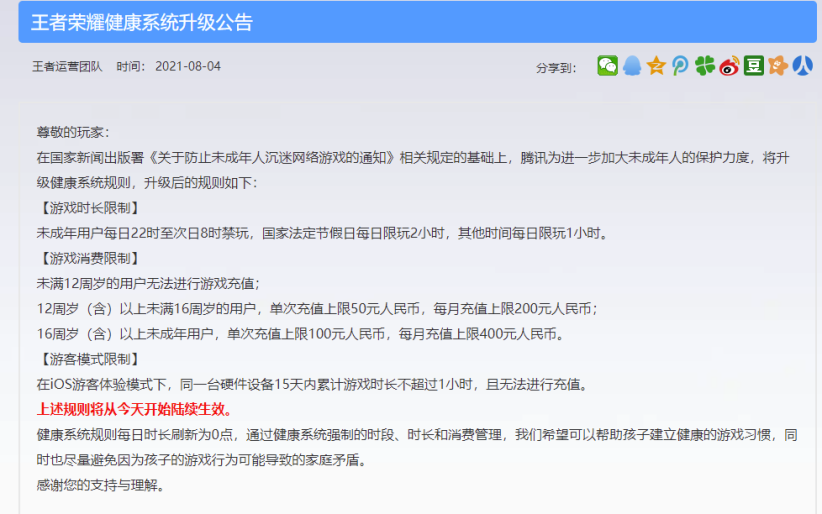The image size is (822, 514).
Task: Click the 感谢您的支持与理解 closing line
Action: (101, 485)
